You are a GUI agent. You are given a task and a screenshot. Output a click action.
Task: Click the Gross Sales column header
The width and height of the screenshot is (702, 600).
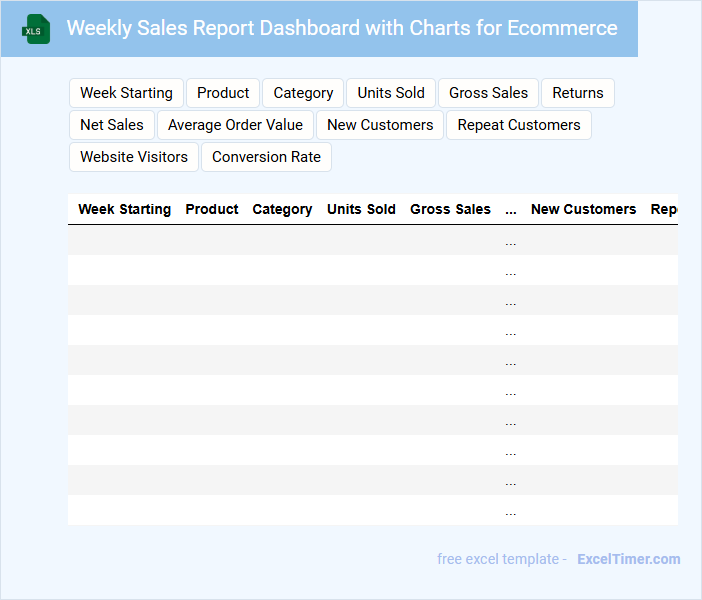pos(450,209)
